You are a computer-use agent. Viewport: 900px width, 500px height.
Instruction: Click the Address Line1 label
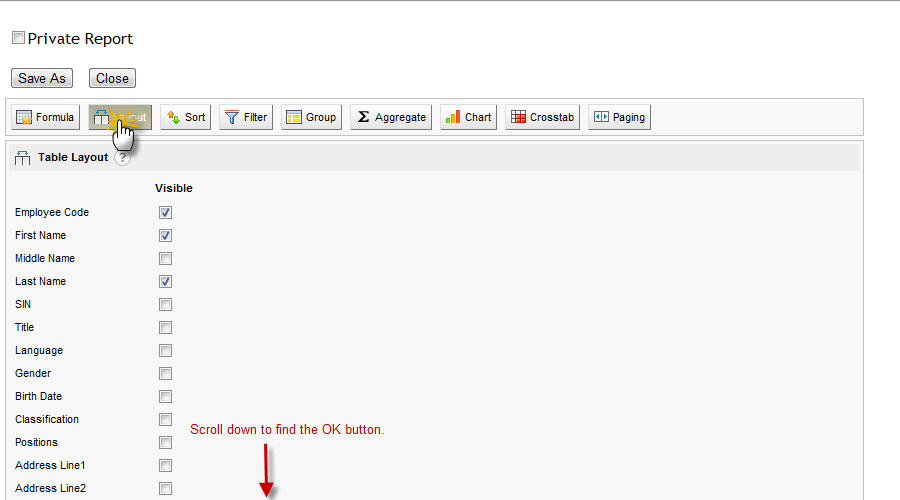pos(50,465)
